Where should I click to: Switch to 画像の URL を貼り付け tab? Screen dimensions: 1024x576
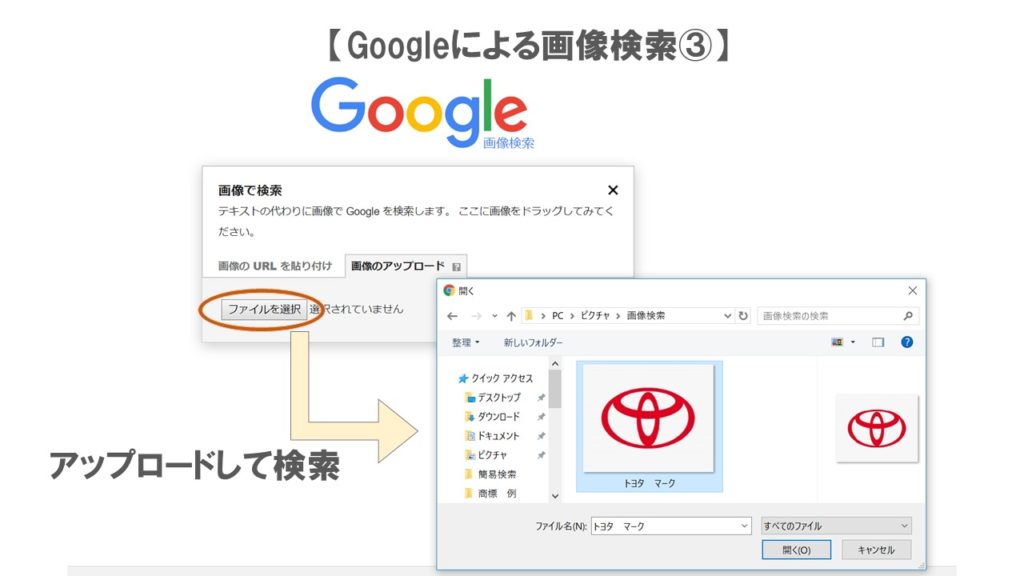(x=274, y=266)
